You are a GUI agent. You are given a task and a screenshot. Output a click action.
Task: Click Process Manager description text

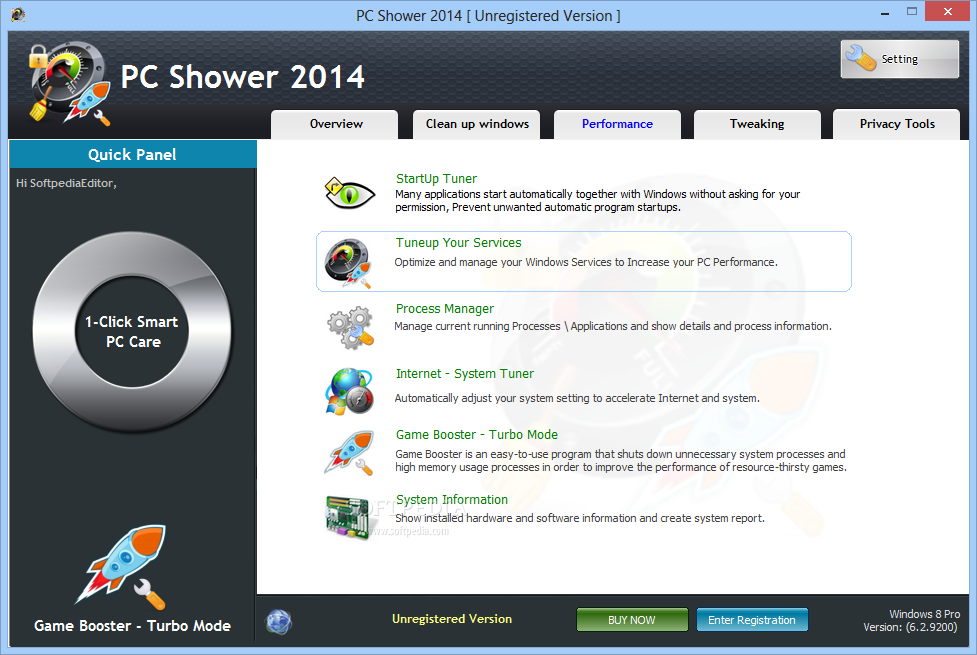click(x=612, y=326)
